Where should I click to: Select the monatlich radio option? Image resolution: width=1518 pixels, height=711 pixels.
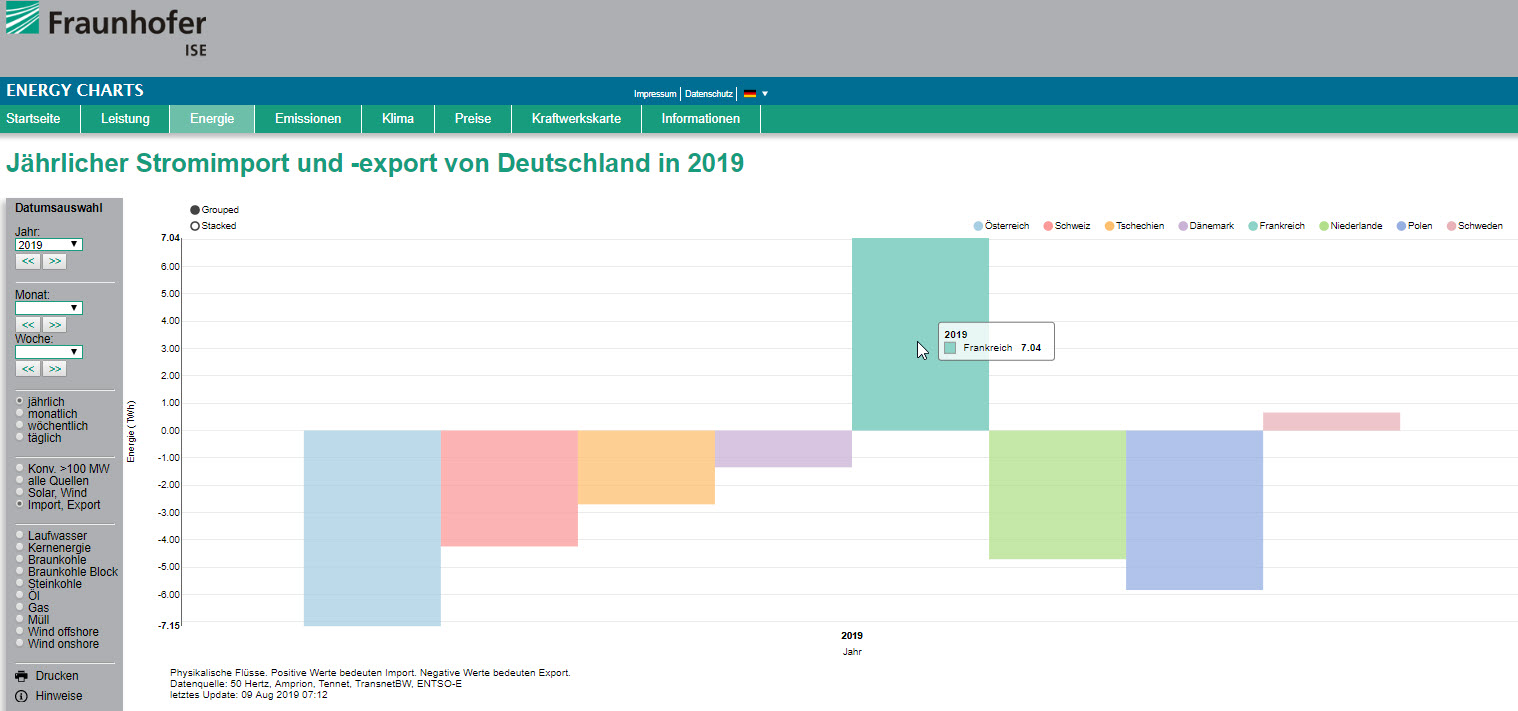20,414
